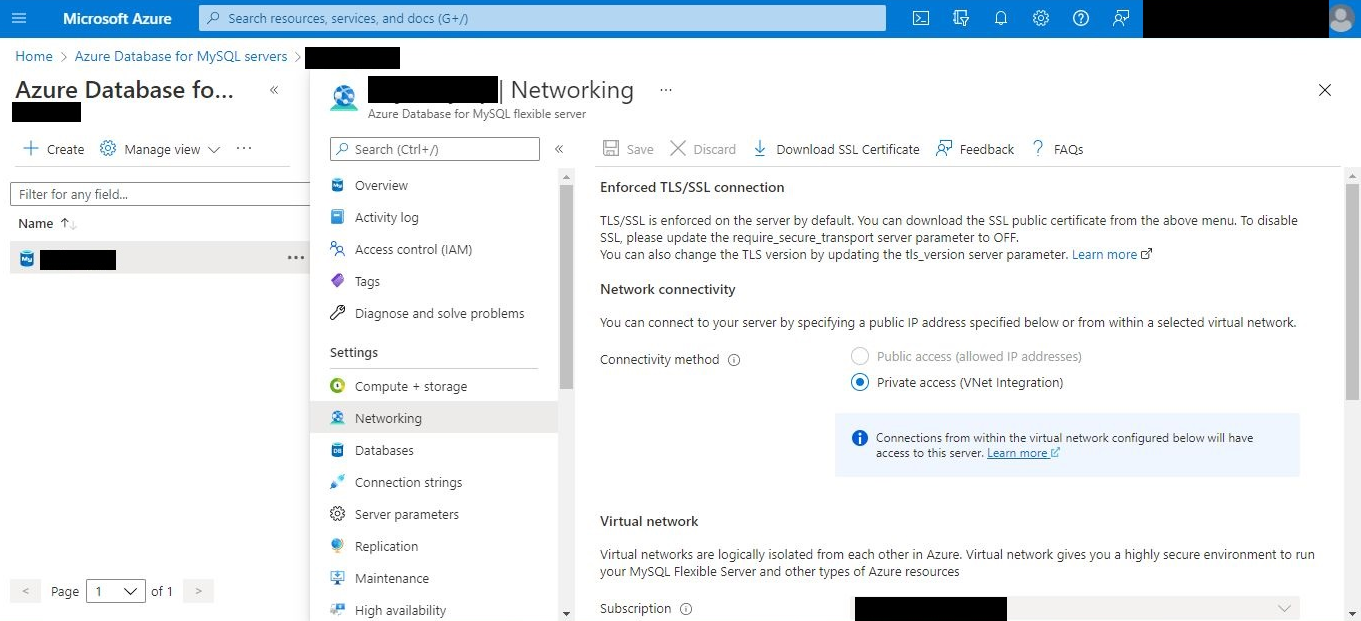Open the Subscription dropdown
1361x621 pixels.
(x=1075, y=608)
